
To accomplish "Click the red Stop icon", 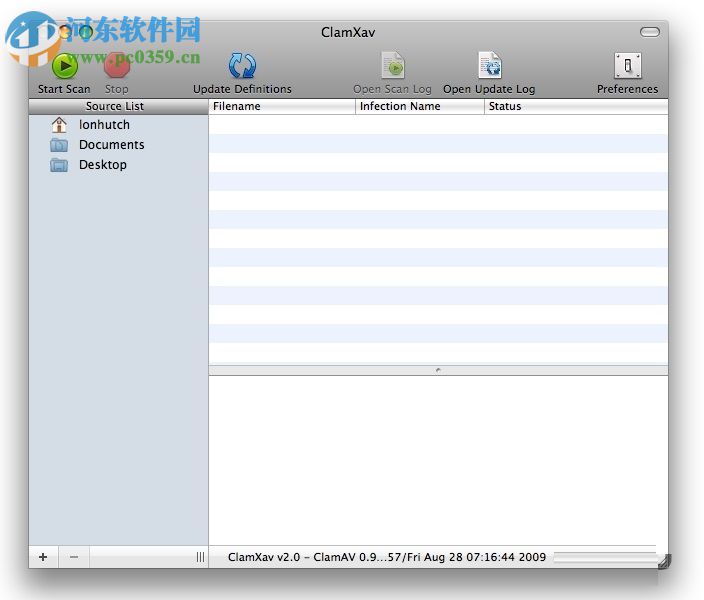I will point(117,66).
